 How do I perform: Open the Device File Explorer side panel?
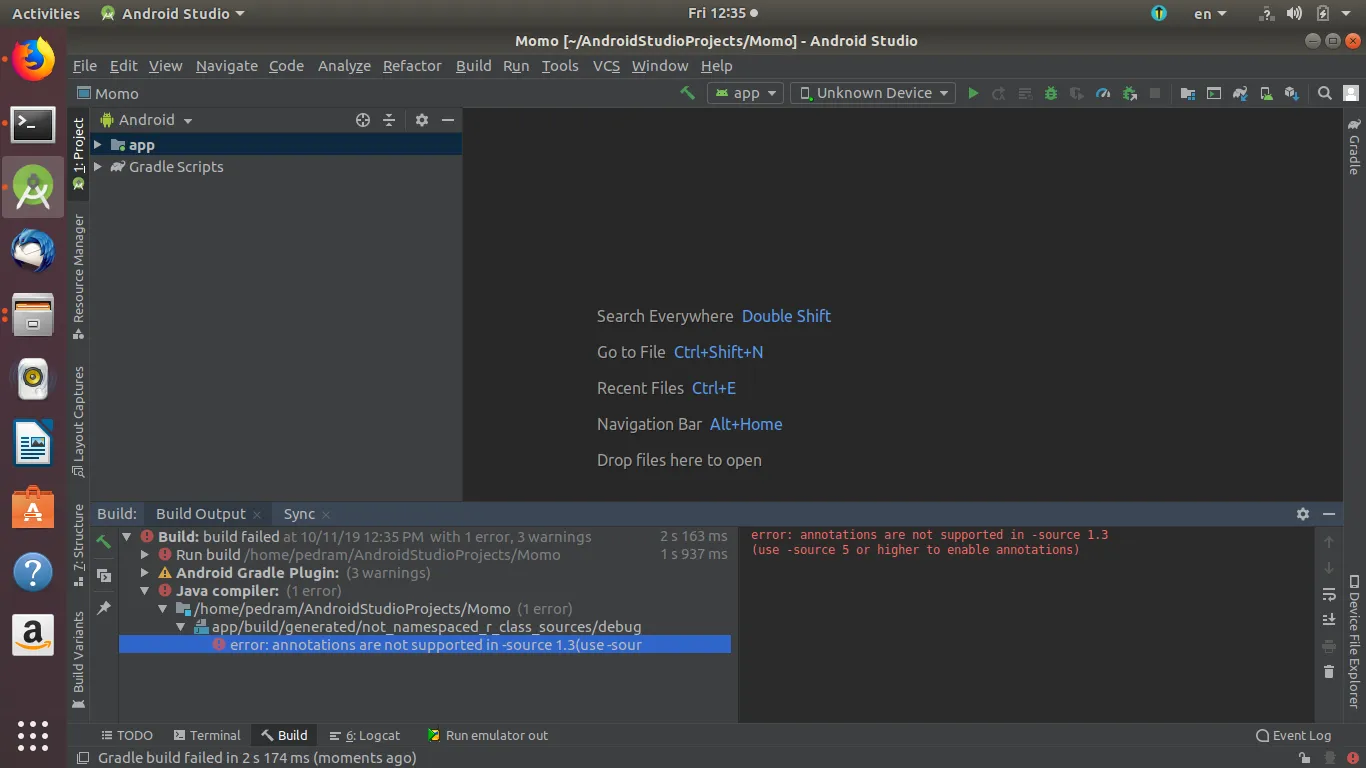coord(1354,640)
